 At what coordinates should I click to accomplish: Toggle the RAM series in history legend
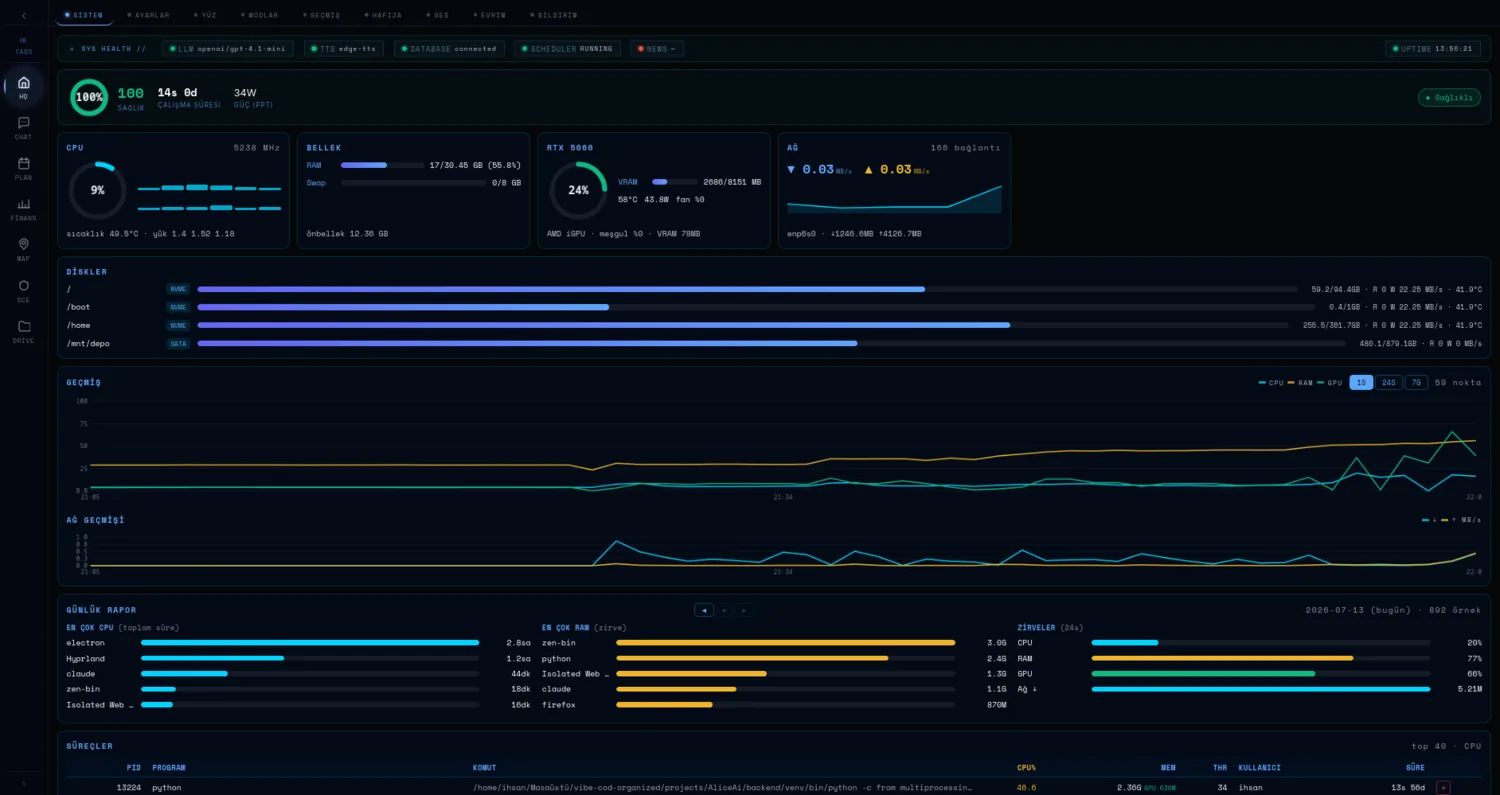[x=1300, y=383]
